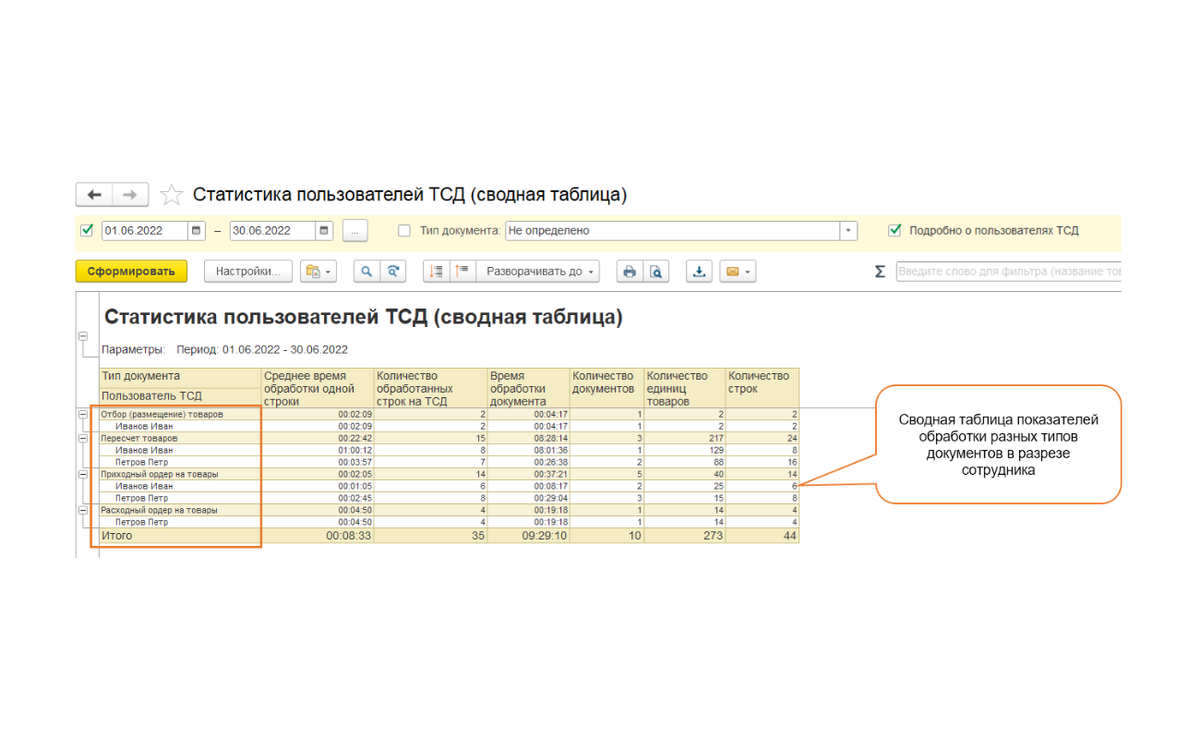Screen dimensions: 1200x739
Task: Click Среднее время обработки одной строки header
Action: 318,388
